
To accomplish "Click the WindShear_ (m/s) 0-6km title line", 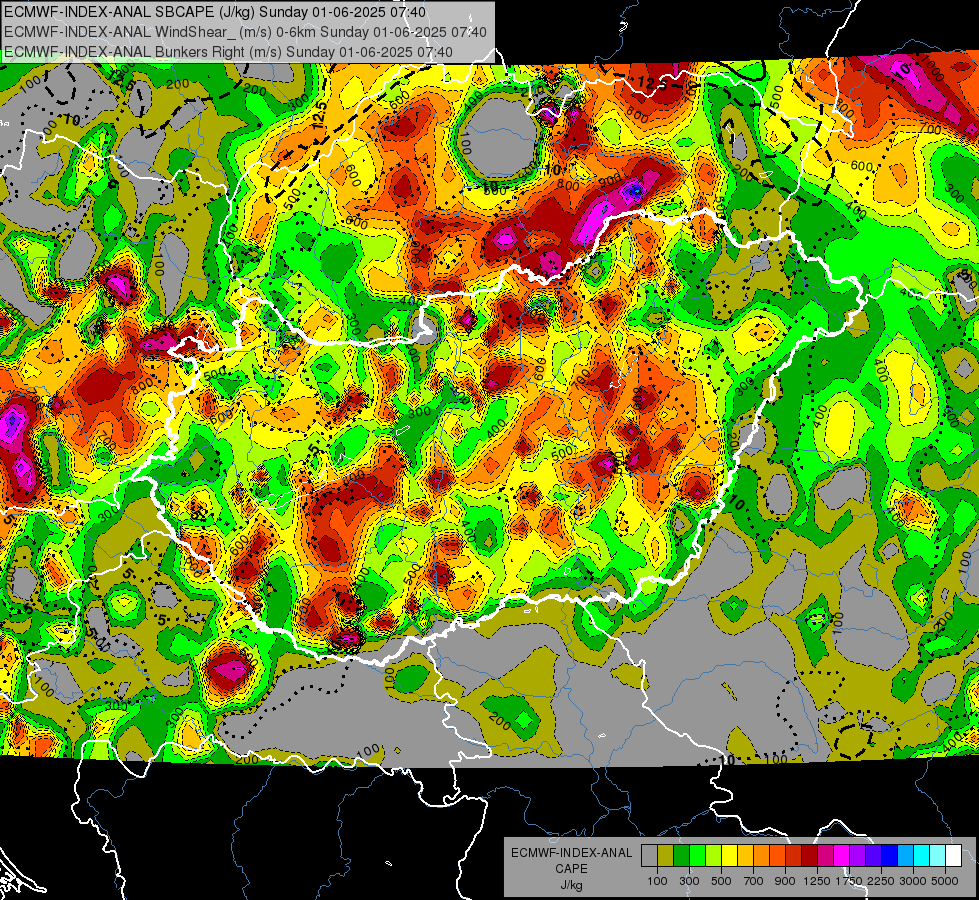I will (245, 32).
